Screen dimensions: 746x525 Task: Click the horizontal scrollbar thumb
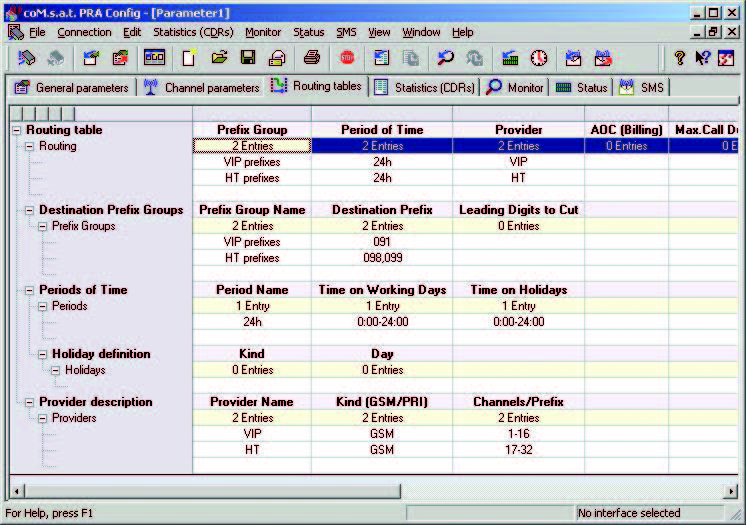[213, 491]
